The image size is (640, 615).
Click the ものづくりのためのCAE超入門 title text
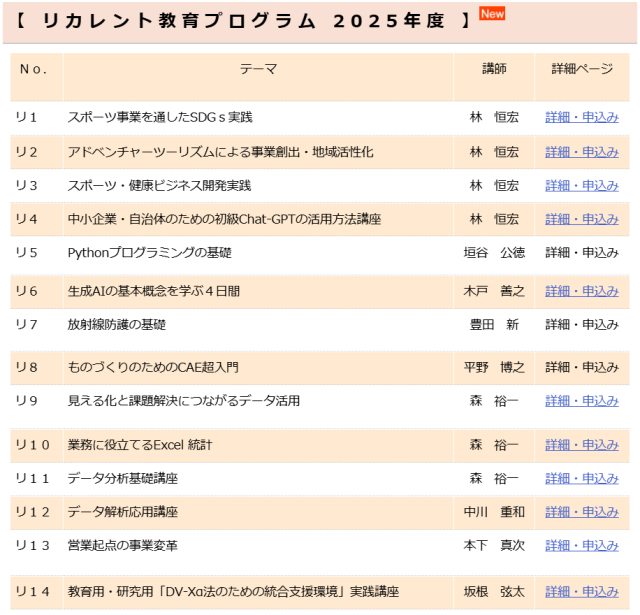pyautogui.click(x=153, y=368)
